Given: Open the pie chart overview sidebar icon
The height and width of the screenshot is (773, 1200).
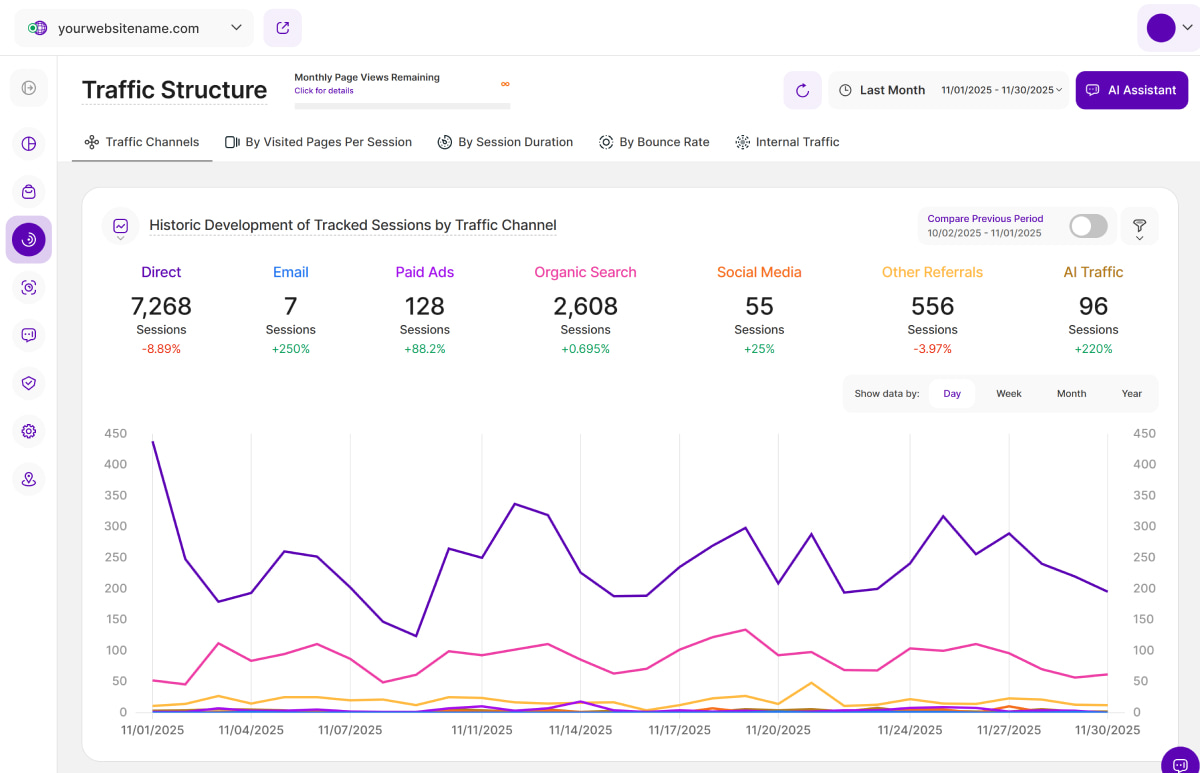Looking at the screenshot, I should tap(29, 144).
